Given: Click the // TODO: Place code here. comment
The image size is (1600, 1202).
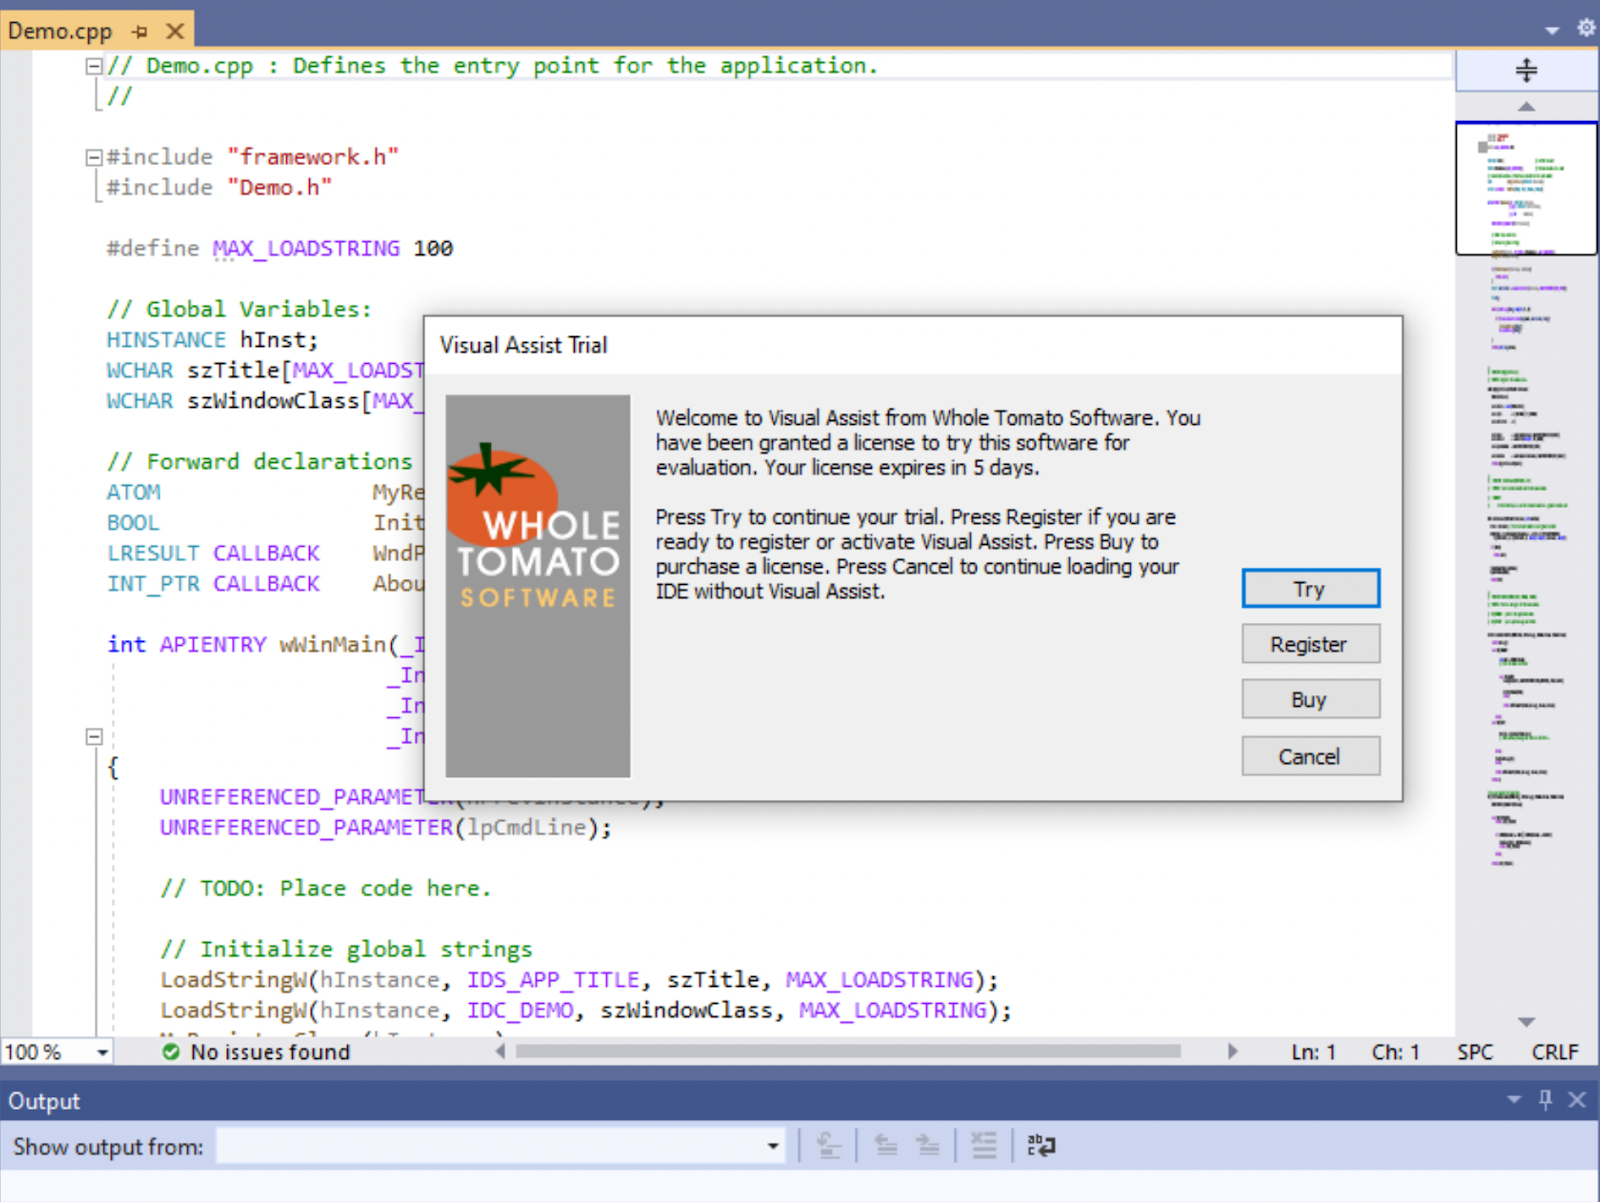Looking at the screenshot, I should [326, 888].
